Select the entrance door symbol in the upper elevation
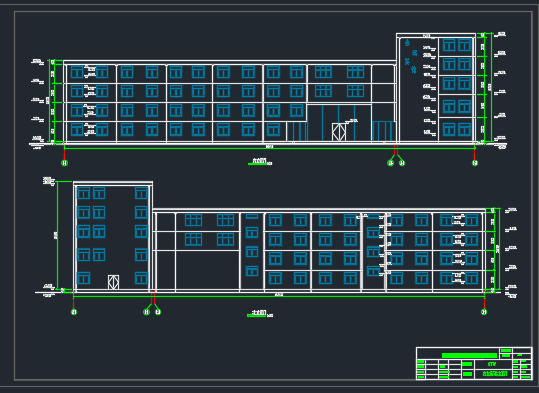This screenshot has width=539, height=393. [339, 132]
